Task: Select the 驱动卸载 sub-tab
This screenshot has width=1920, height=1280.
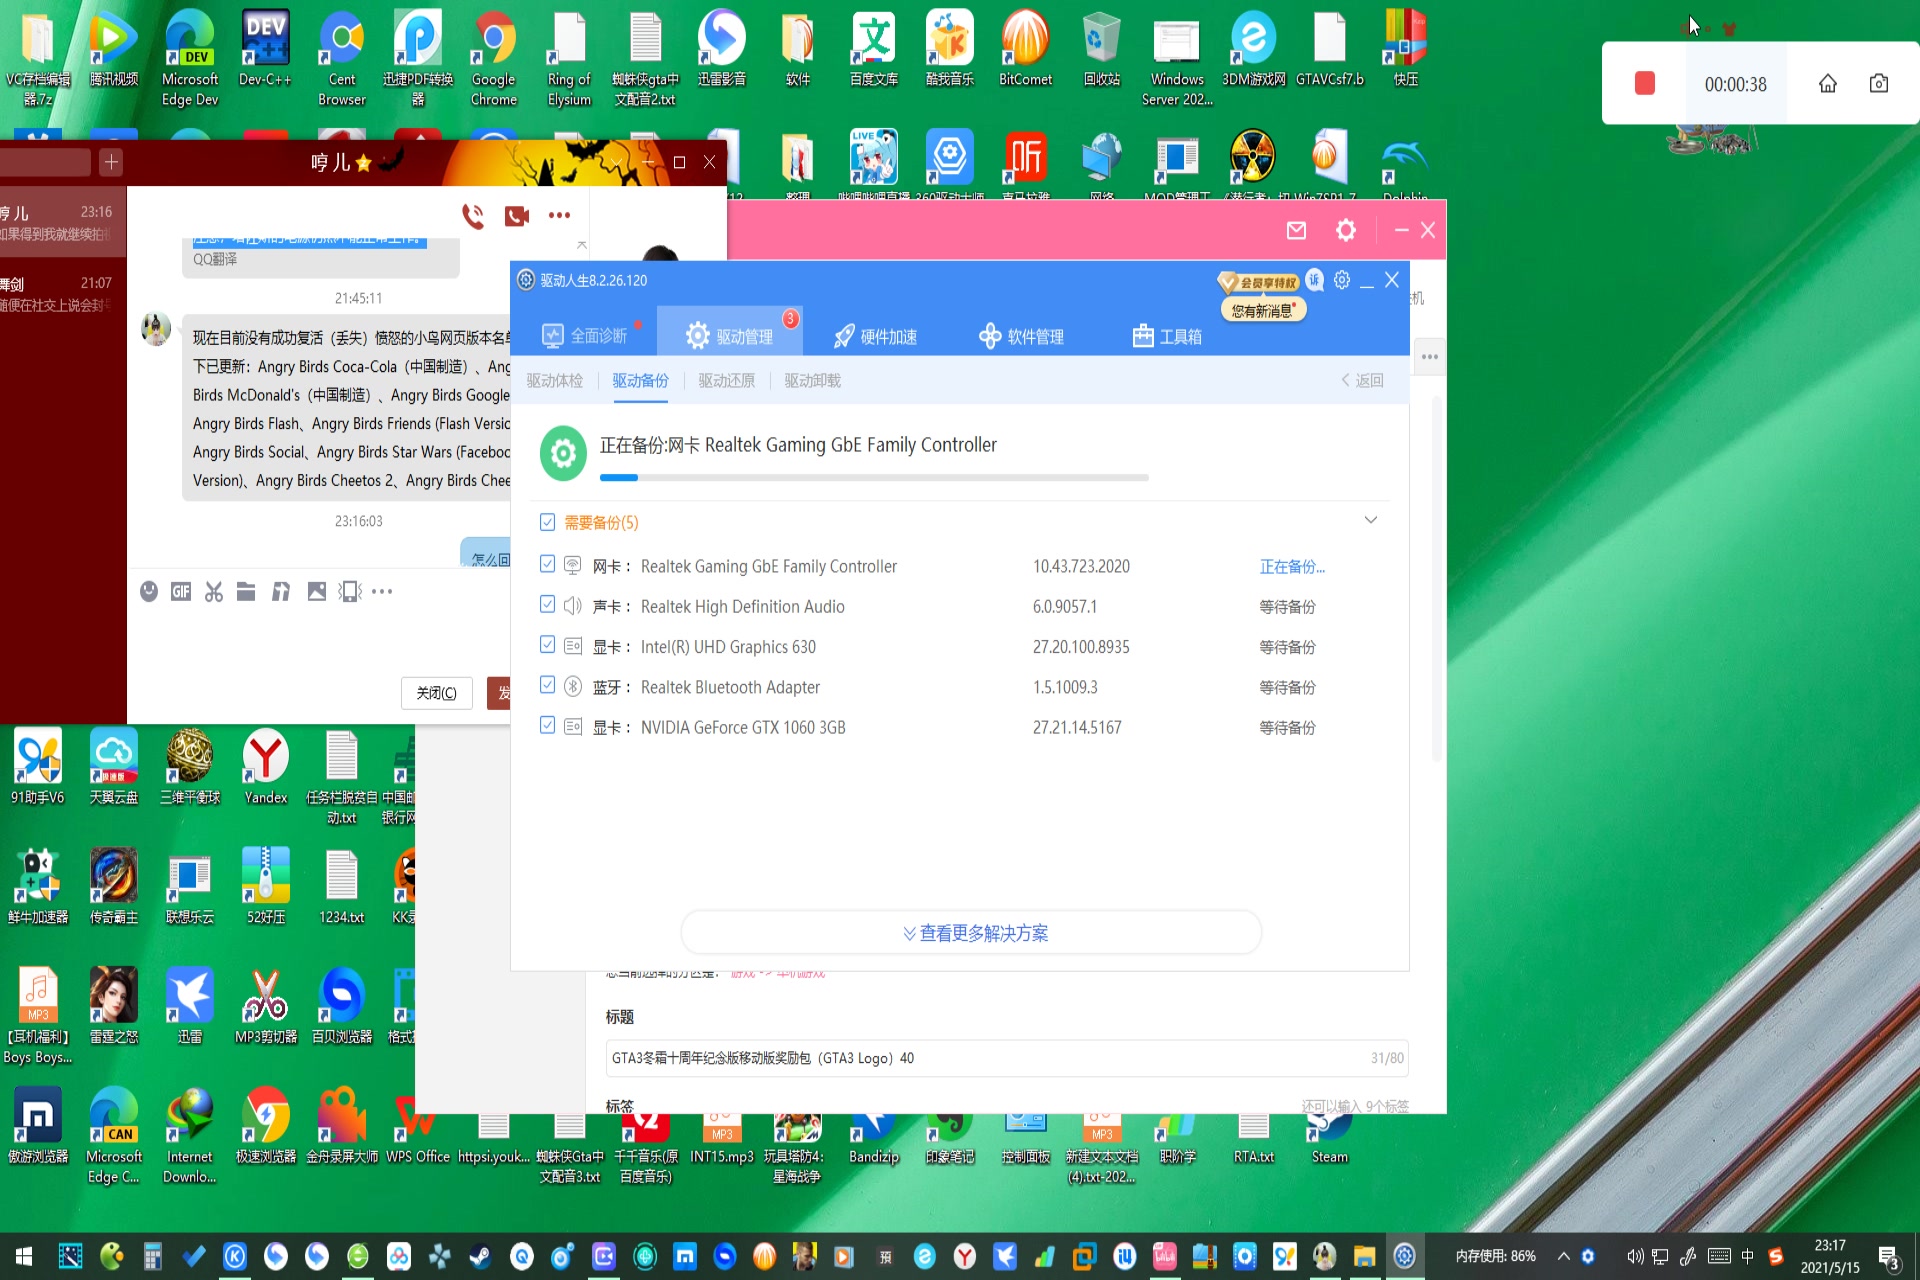Action: click(x=813, y=380)
